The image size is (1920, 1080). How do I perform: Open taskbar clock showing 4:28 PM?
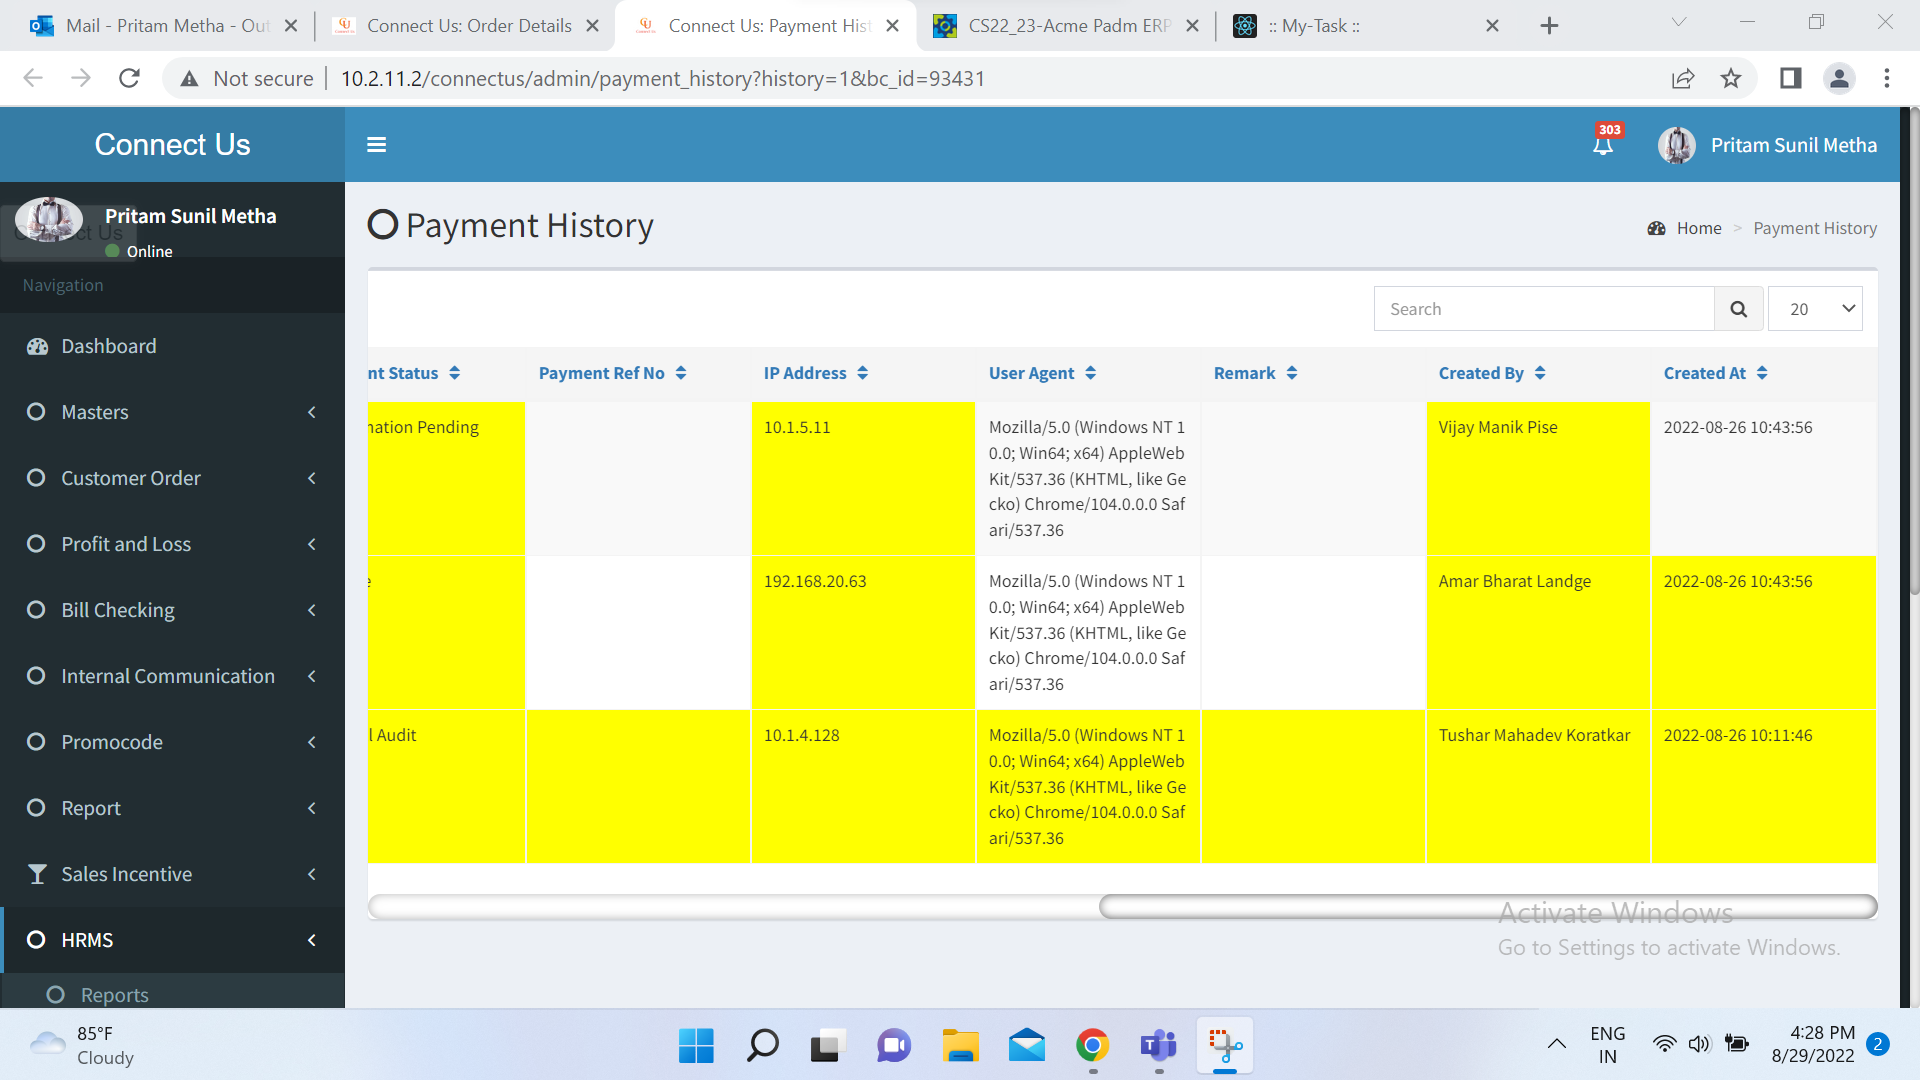point(1813,1045)
